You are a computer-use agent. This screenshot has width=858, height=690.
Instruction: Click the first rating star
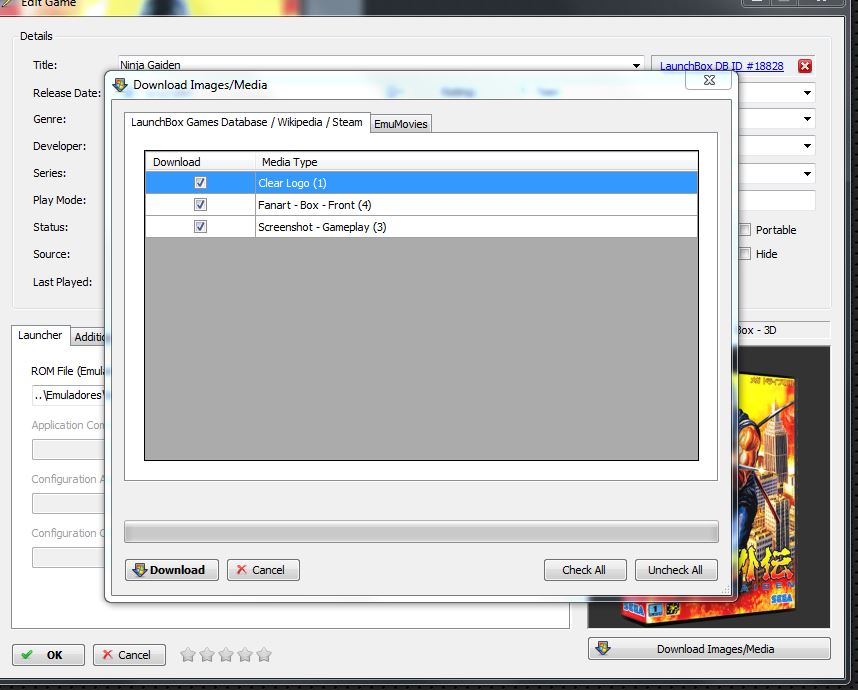click(x=188, y=654)
